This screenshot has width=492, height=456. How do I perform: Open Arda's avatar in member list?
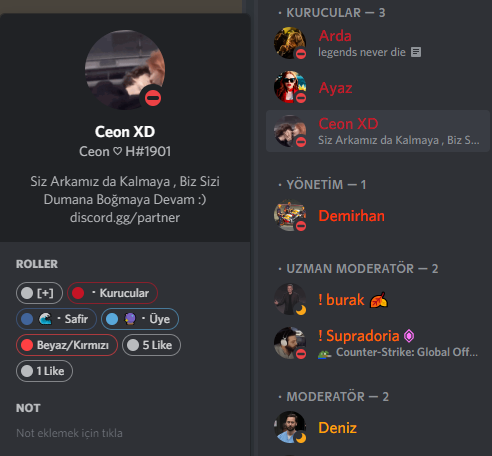290,43
